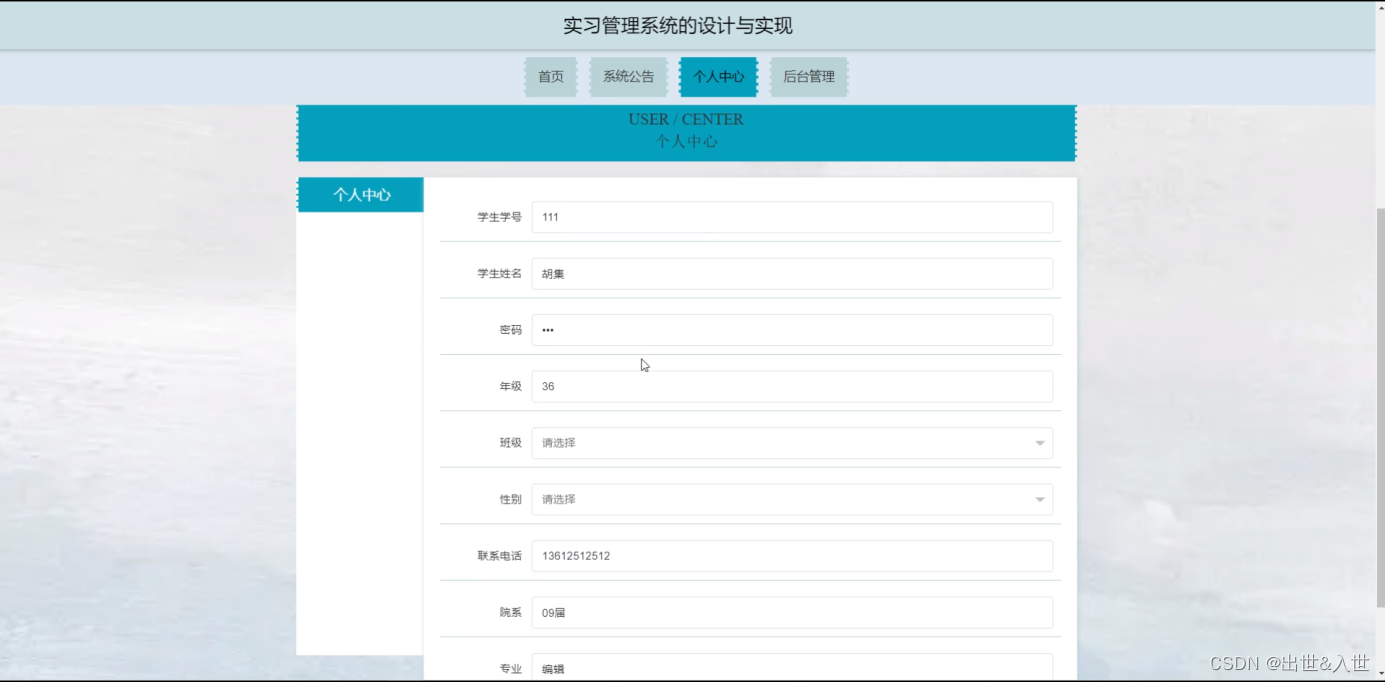Click the arrow icon of 班级 dropdown
Image resolution: width=1385 pixels, height=682 pixels.
coord(1040,444)
